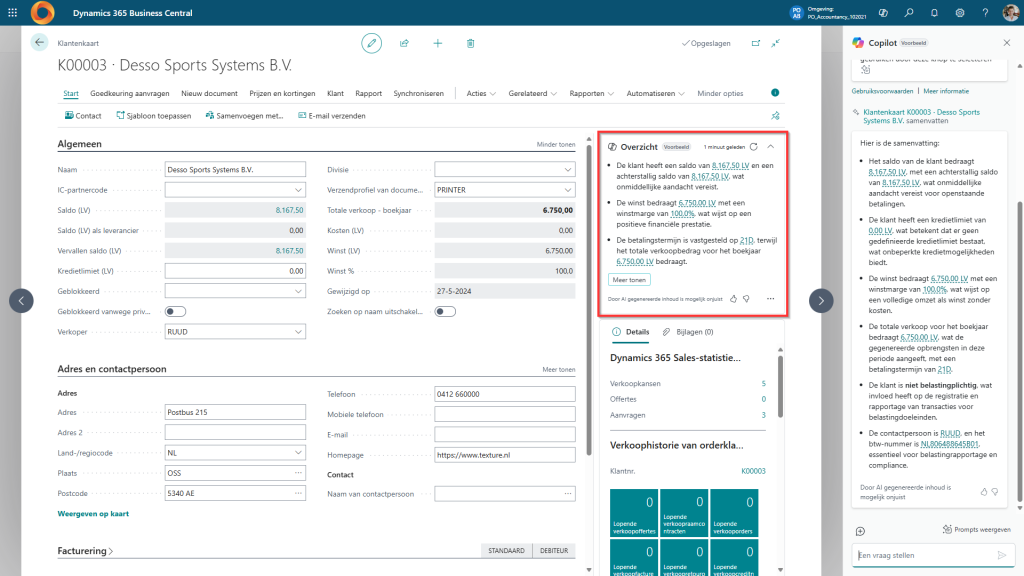1024x576 pixels.
Task: Switch to the Details tab
Action: [631, 332]
